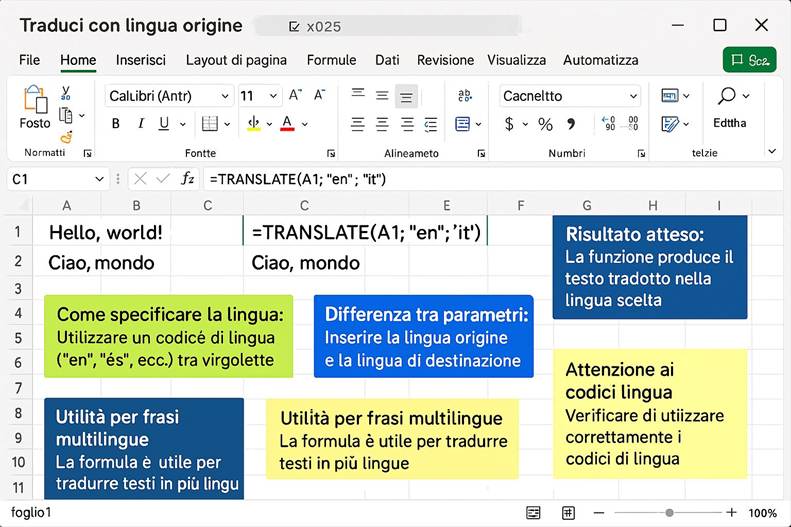Open the Fontte group dialog launcher

tap(331, 153)
